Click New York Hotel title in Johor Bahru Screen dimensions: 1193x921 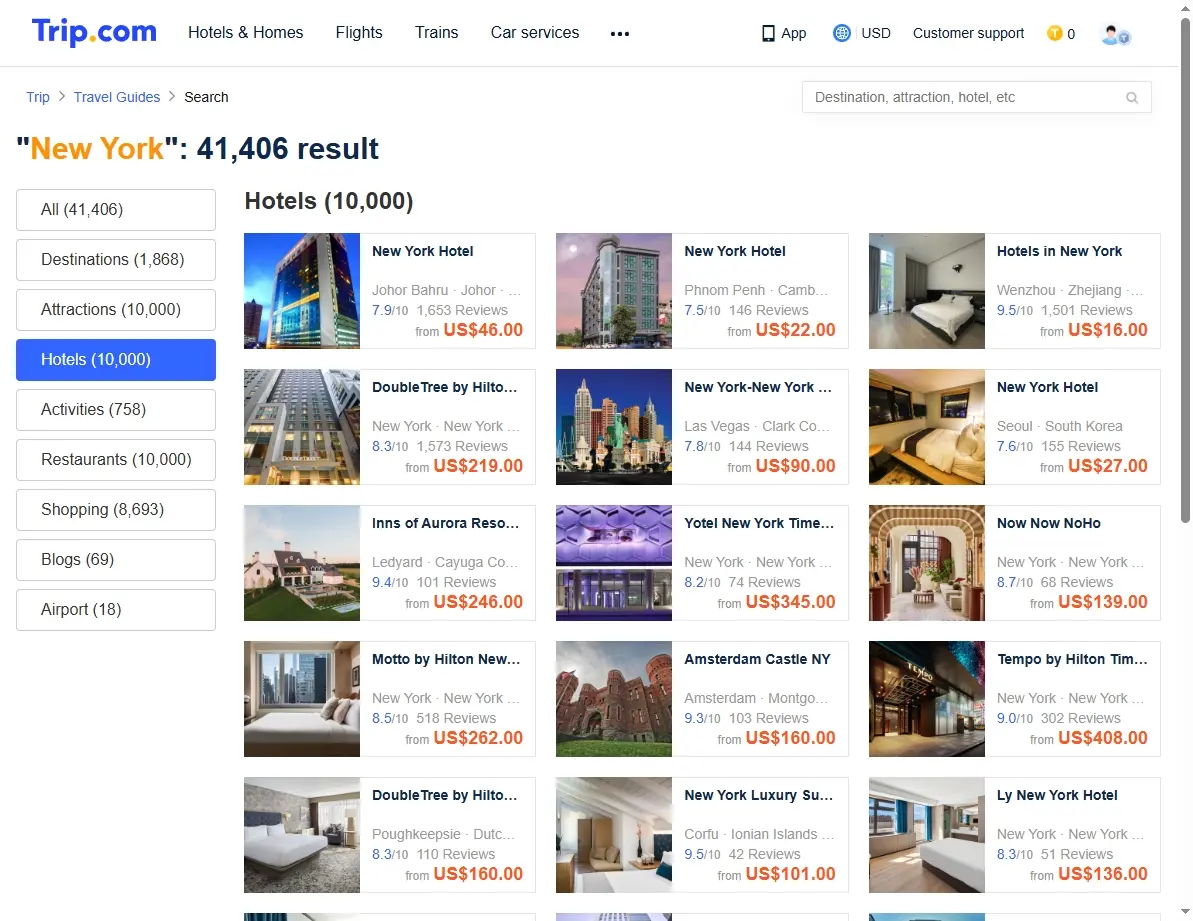click(422, 251)
